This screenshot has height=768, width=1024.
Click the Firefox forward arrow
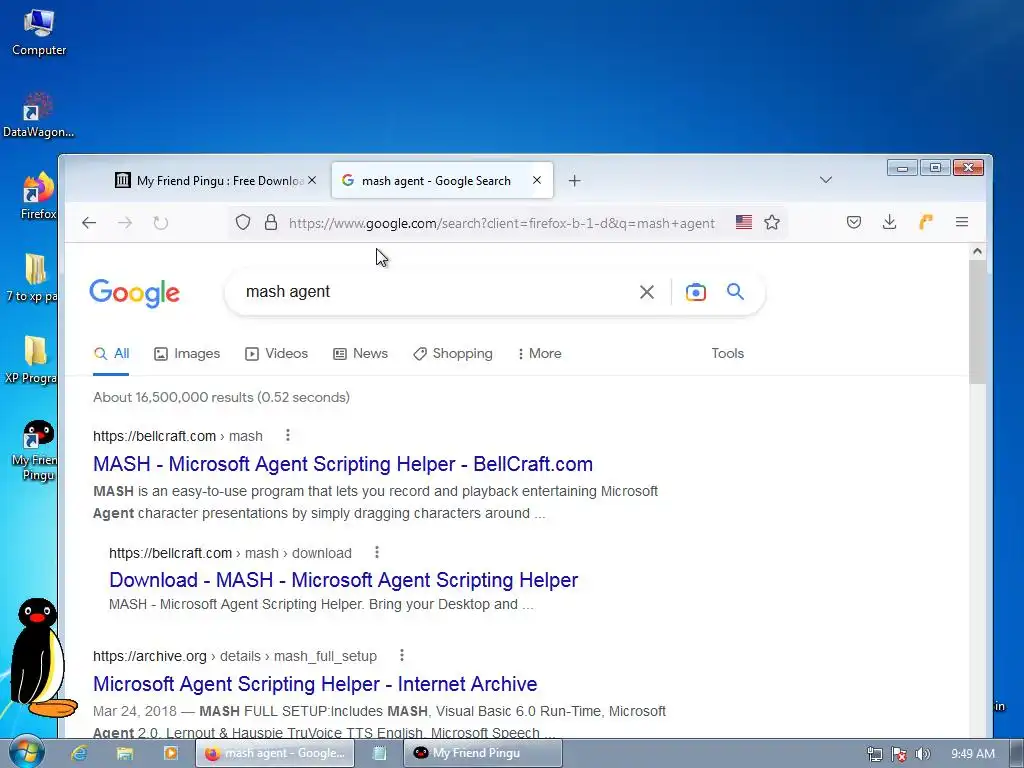[125, 223]
